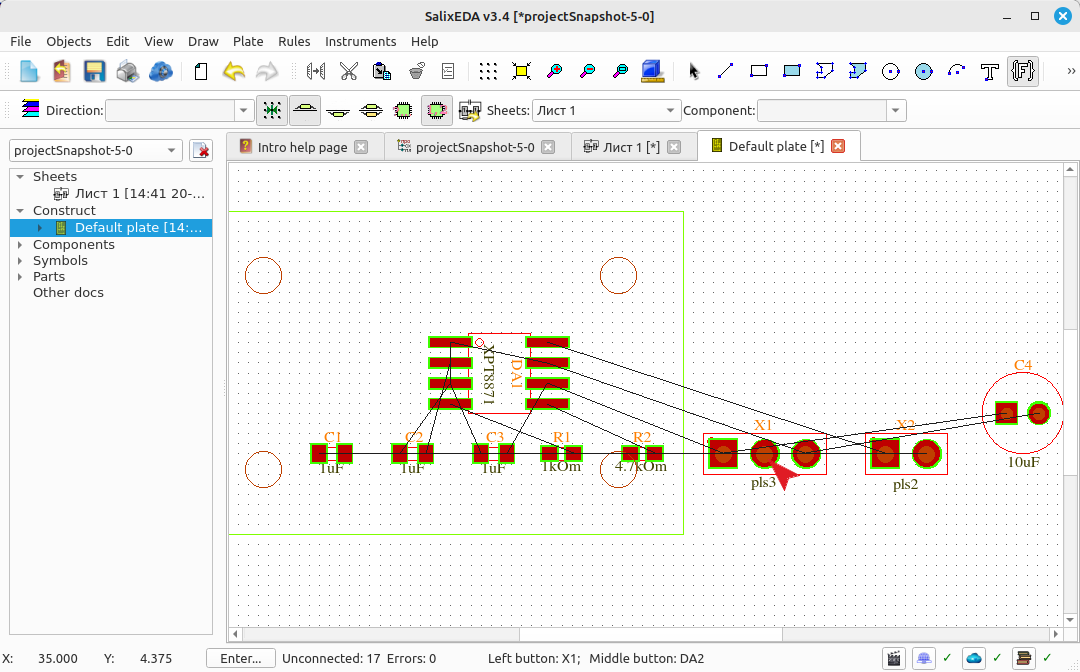Close the current project with red X button
This screenshot has width=1080, height=672.
201,150
